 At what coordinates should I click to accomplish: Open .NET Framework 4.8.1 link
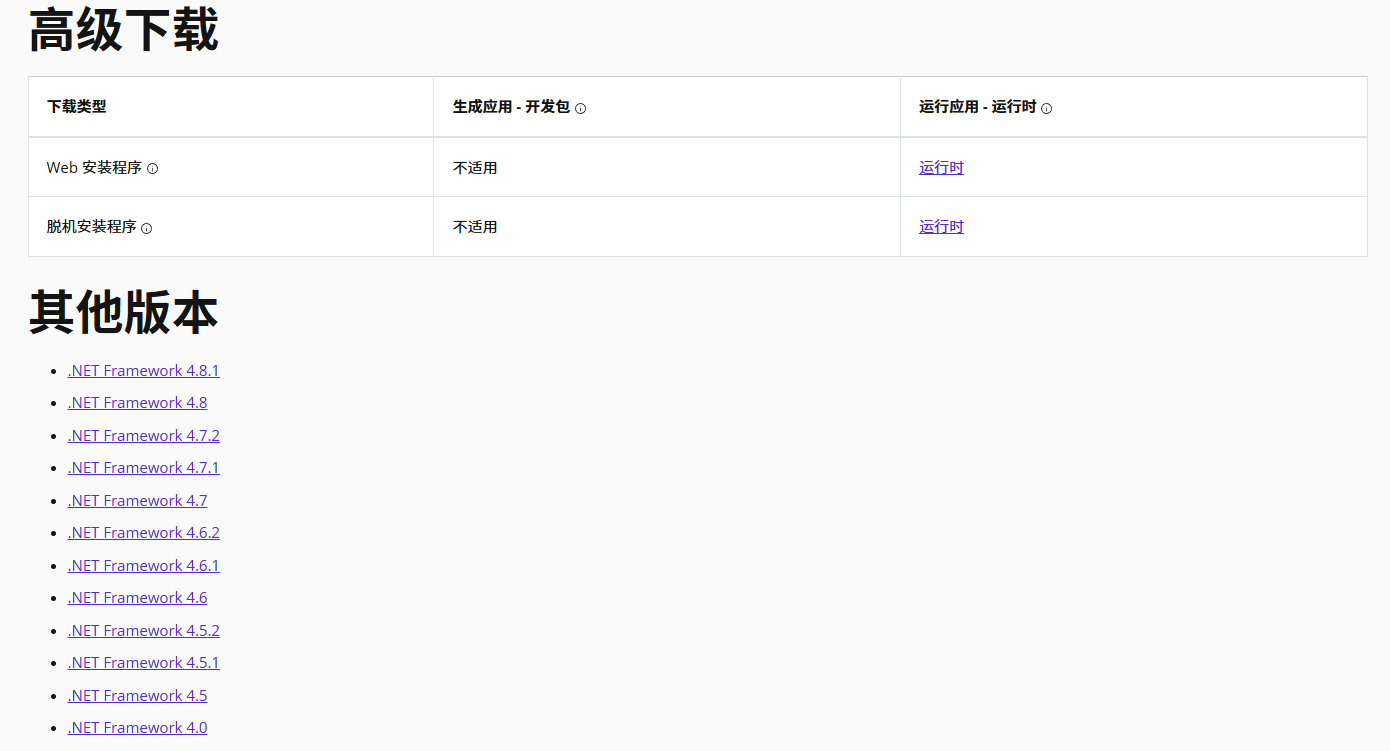point(143,370)
